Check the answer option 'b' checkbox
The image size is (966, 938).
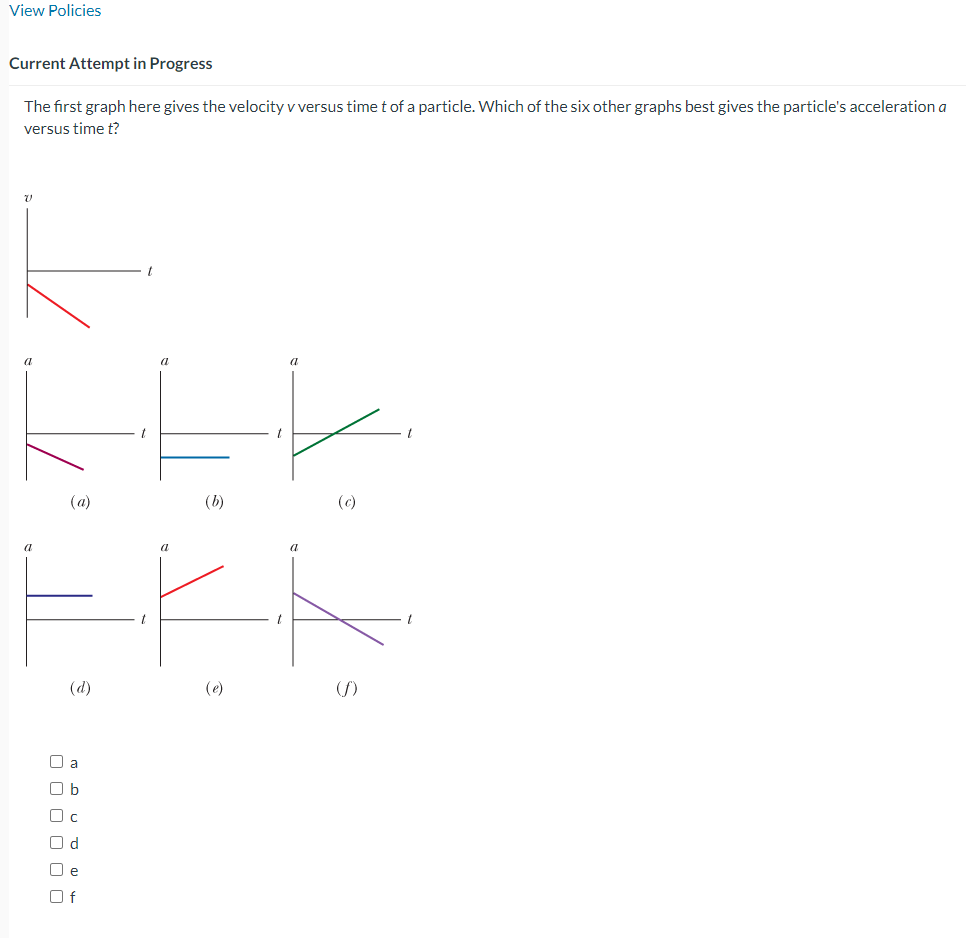[57, 788]
